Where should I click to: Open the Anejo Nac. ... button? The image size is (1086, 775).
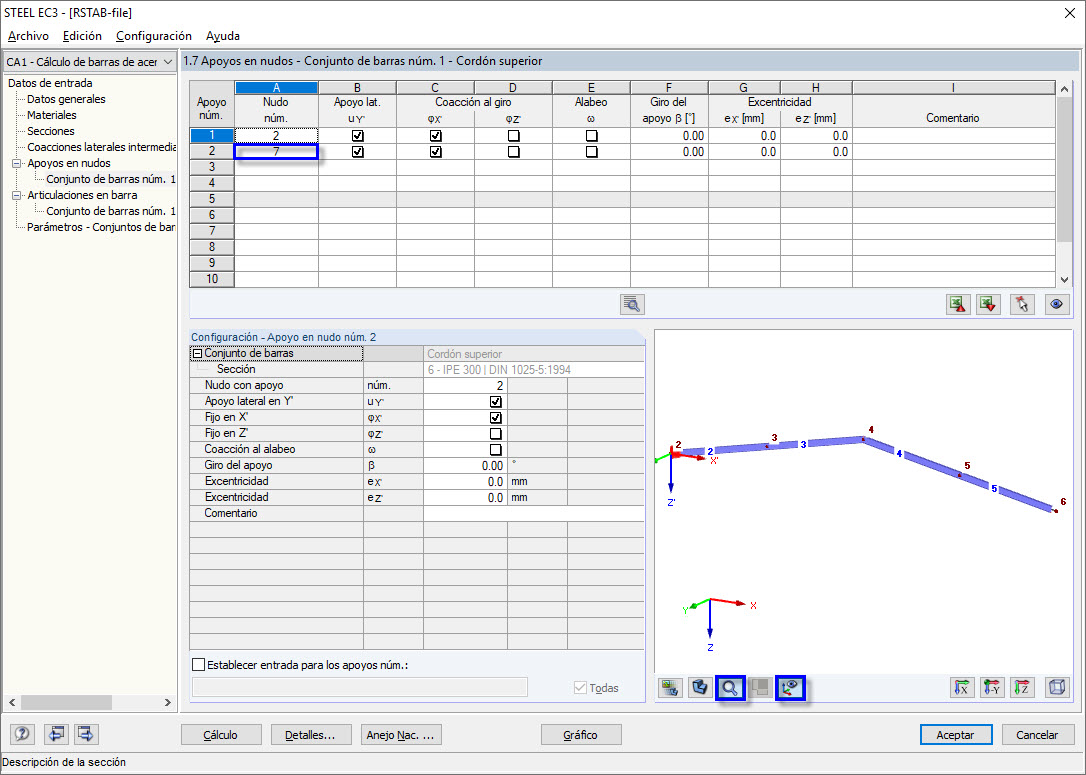pos(400,735)
